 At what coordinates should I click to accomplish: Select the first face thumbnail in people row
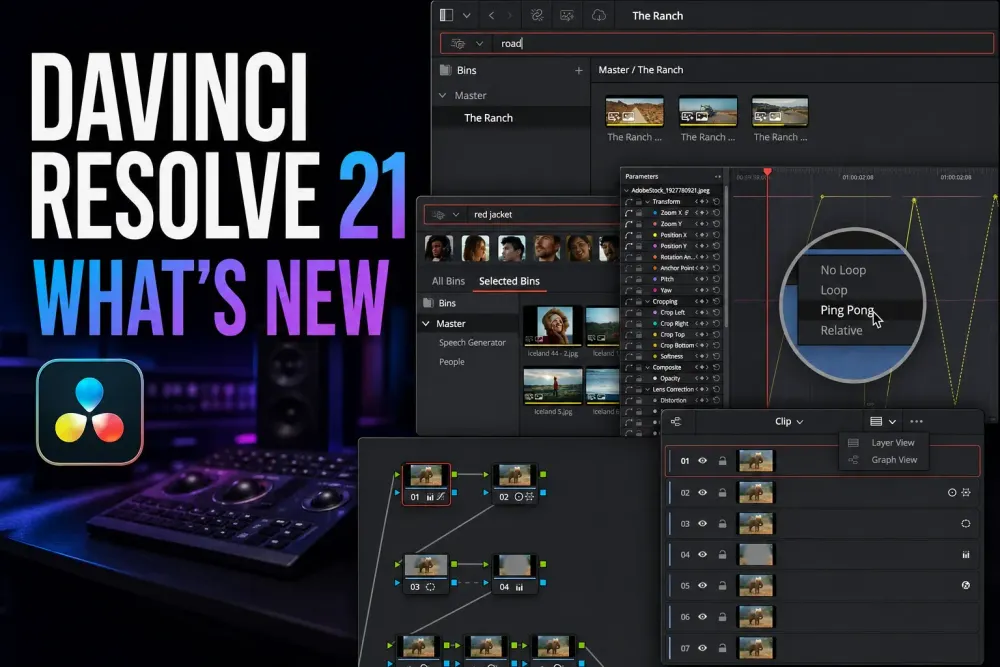click(439, 249)
